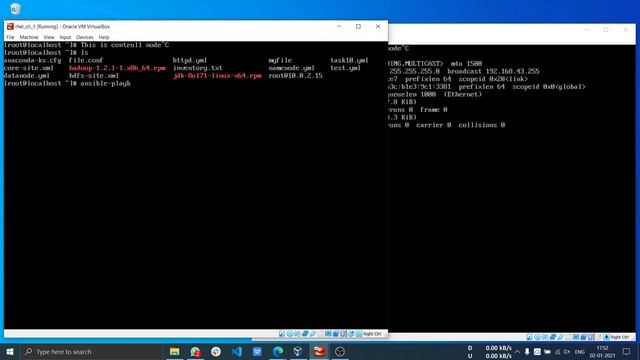The height and width of the screenshot is (360, 640).
Task: Click anaconda-ks.cfg in the terminal listing
Action: (32, 60)
